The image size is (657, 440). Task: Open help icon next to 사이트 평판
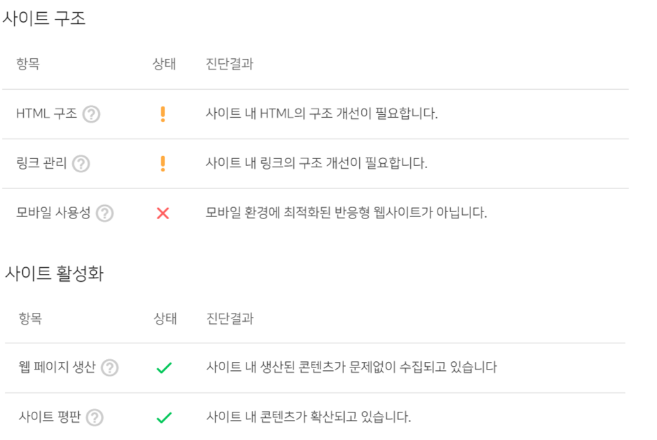point(95,417)
